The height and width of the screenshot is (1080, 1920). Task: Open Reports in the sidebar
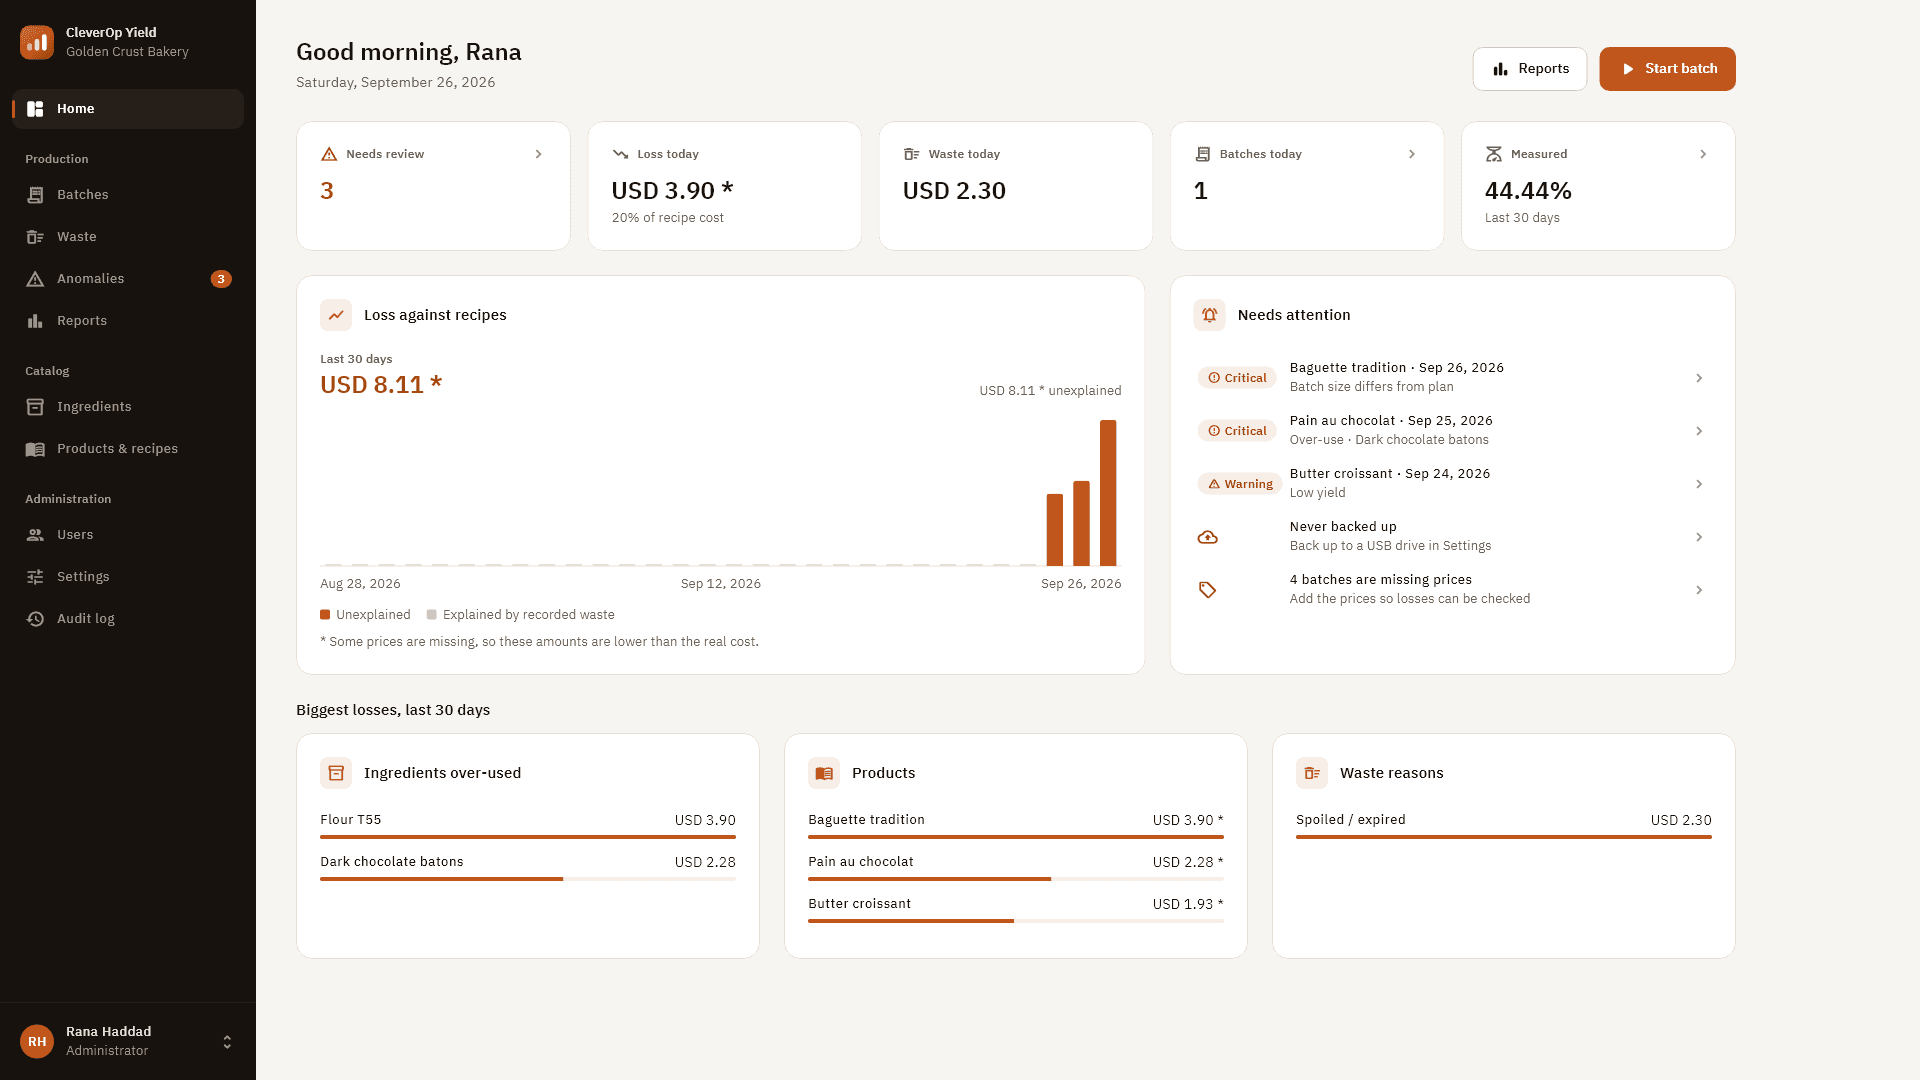tap(128, 321)
